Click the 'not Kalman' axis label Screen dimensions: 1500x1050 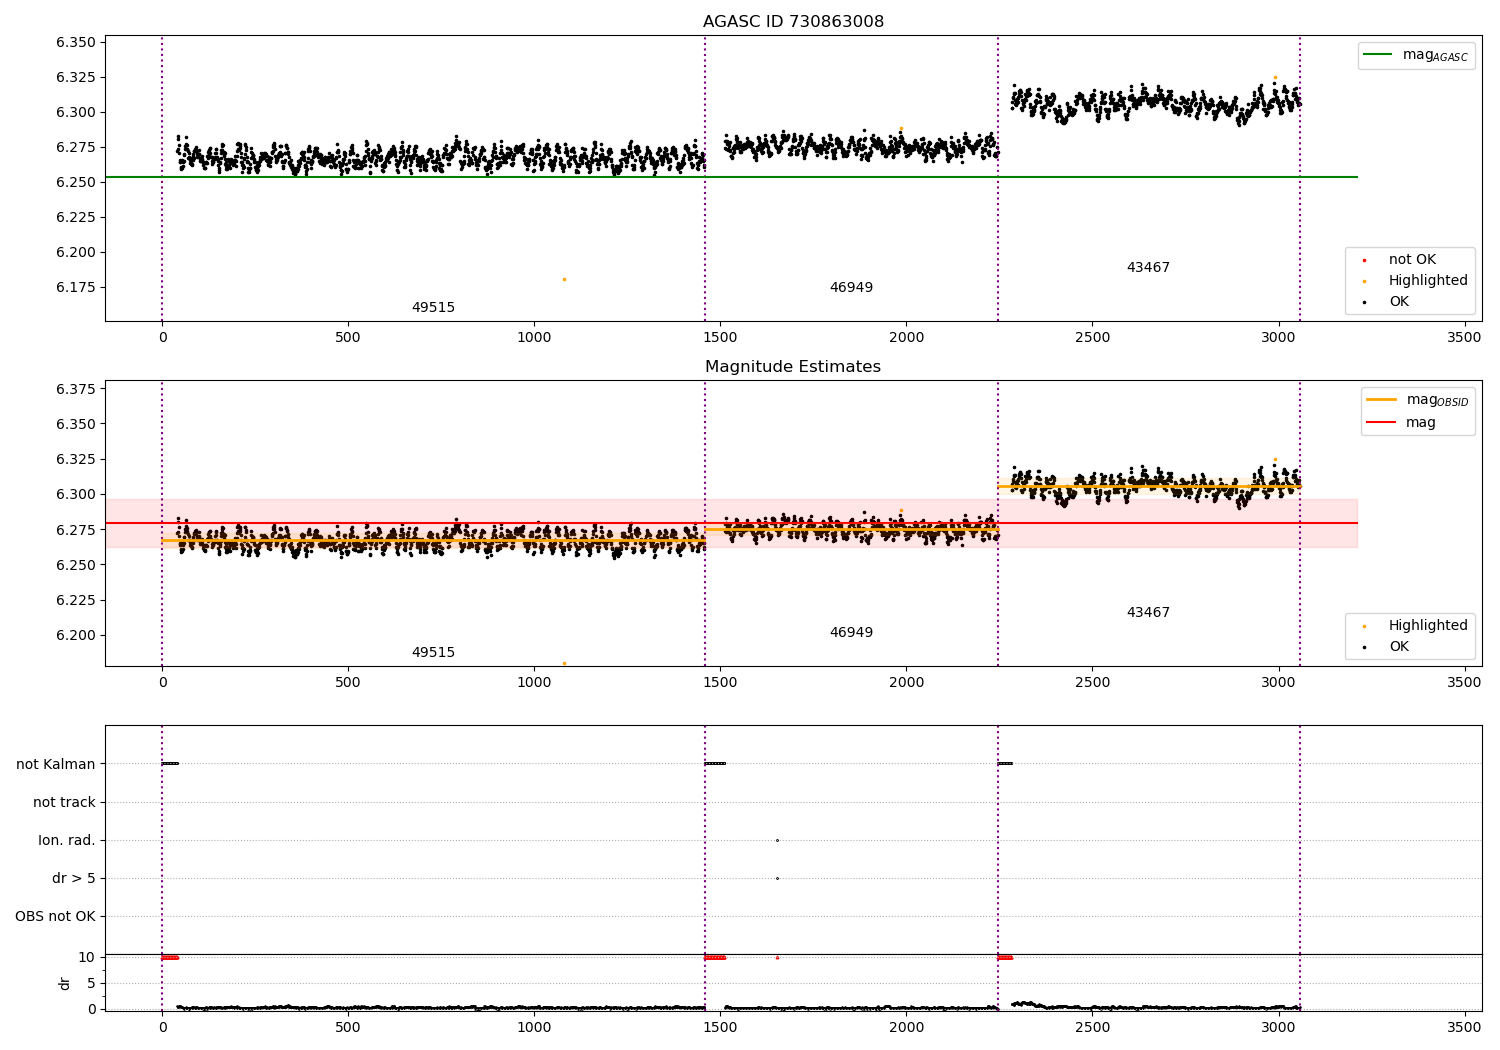coord(56,764)
